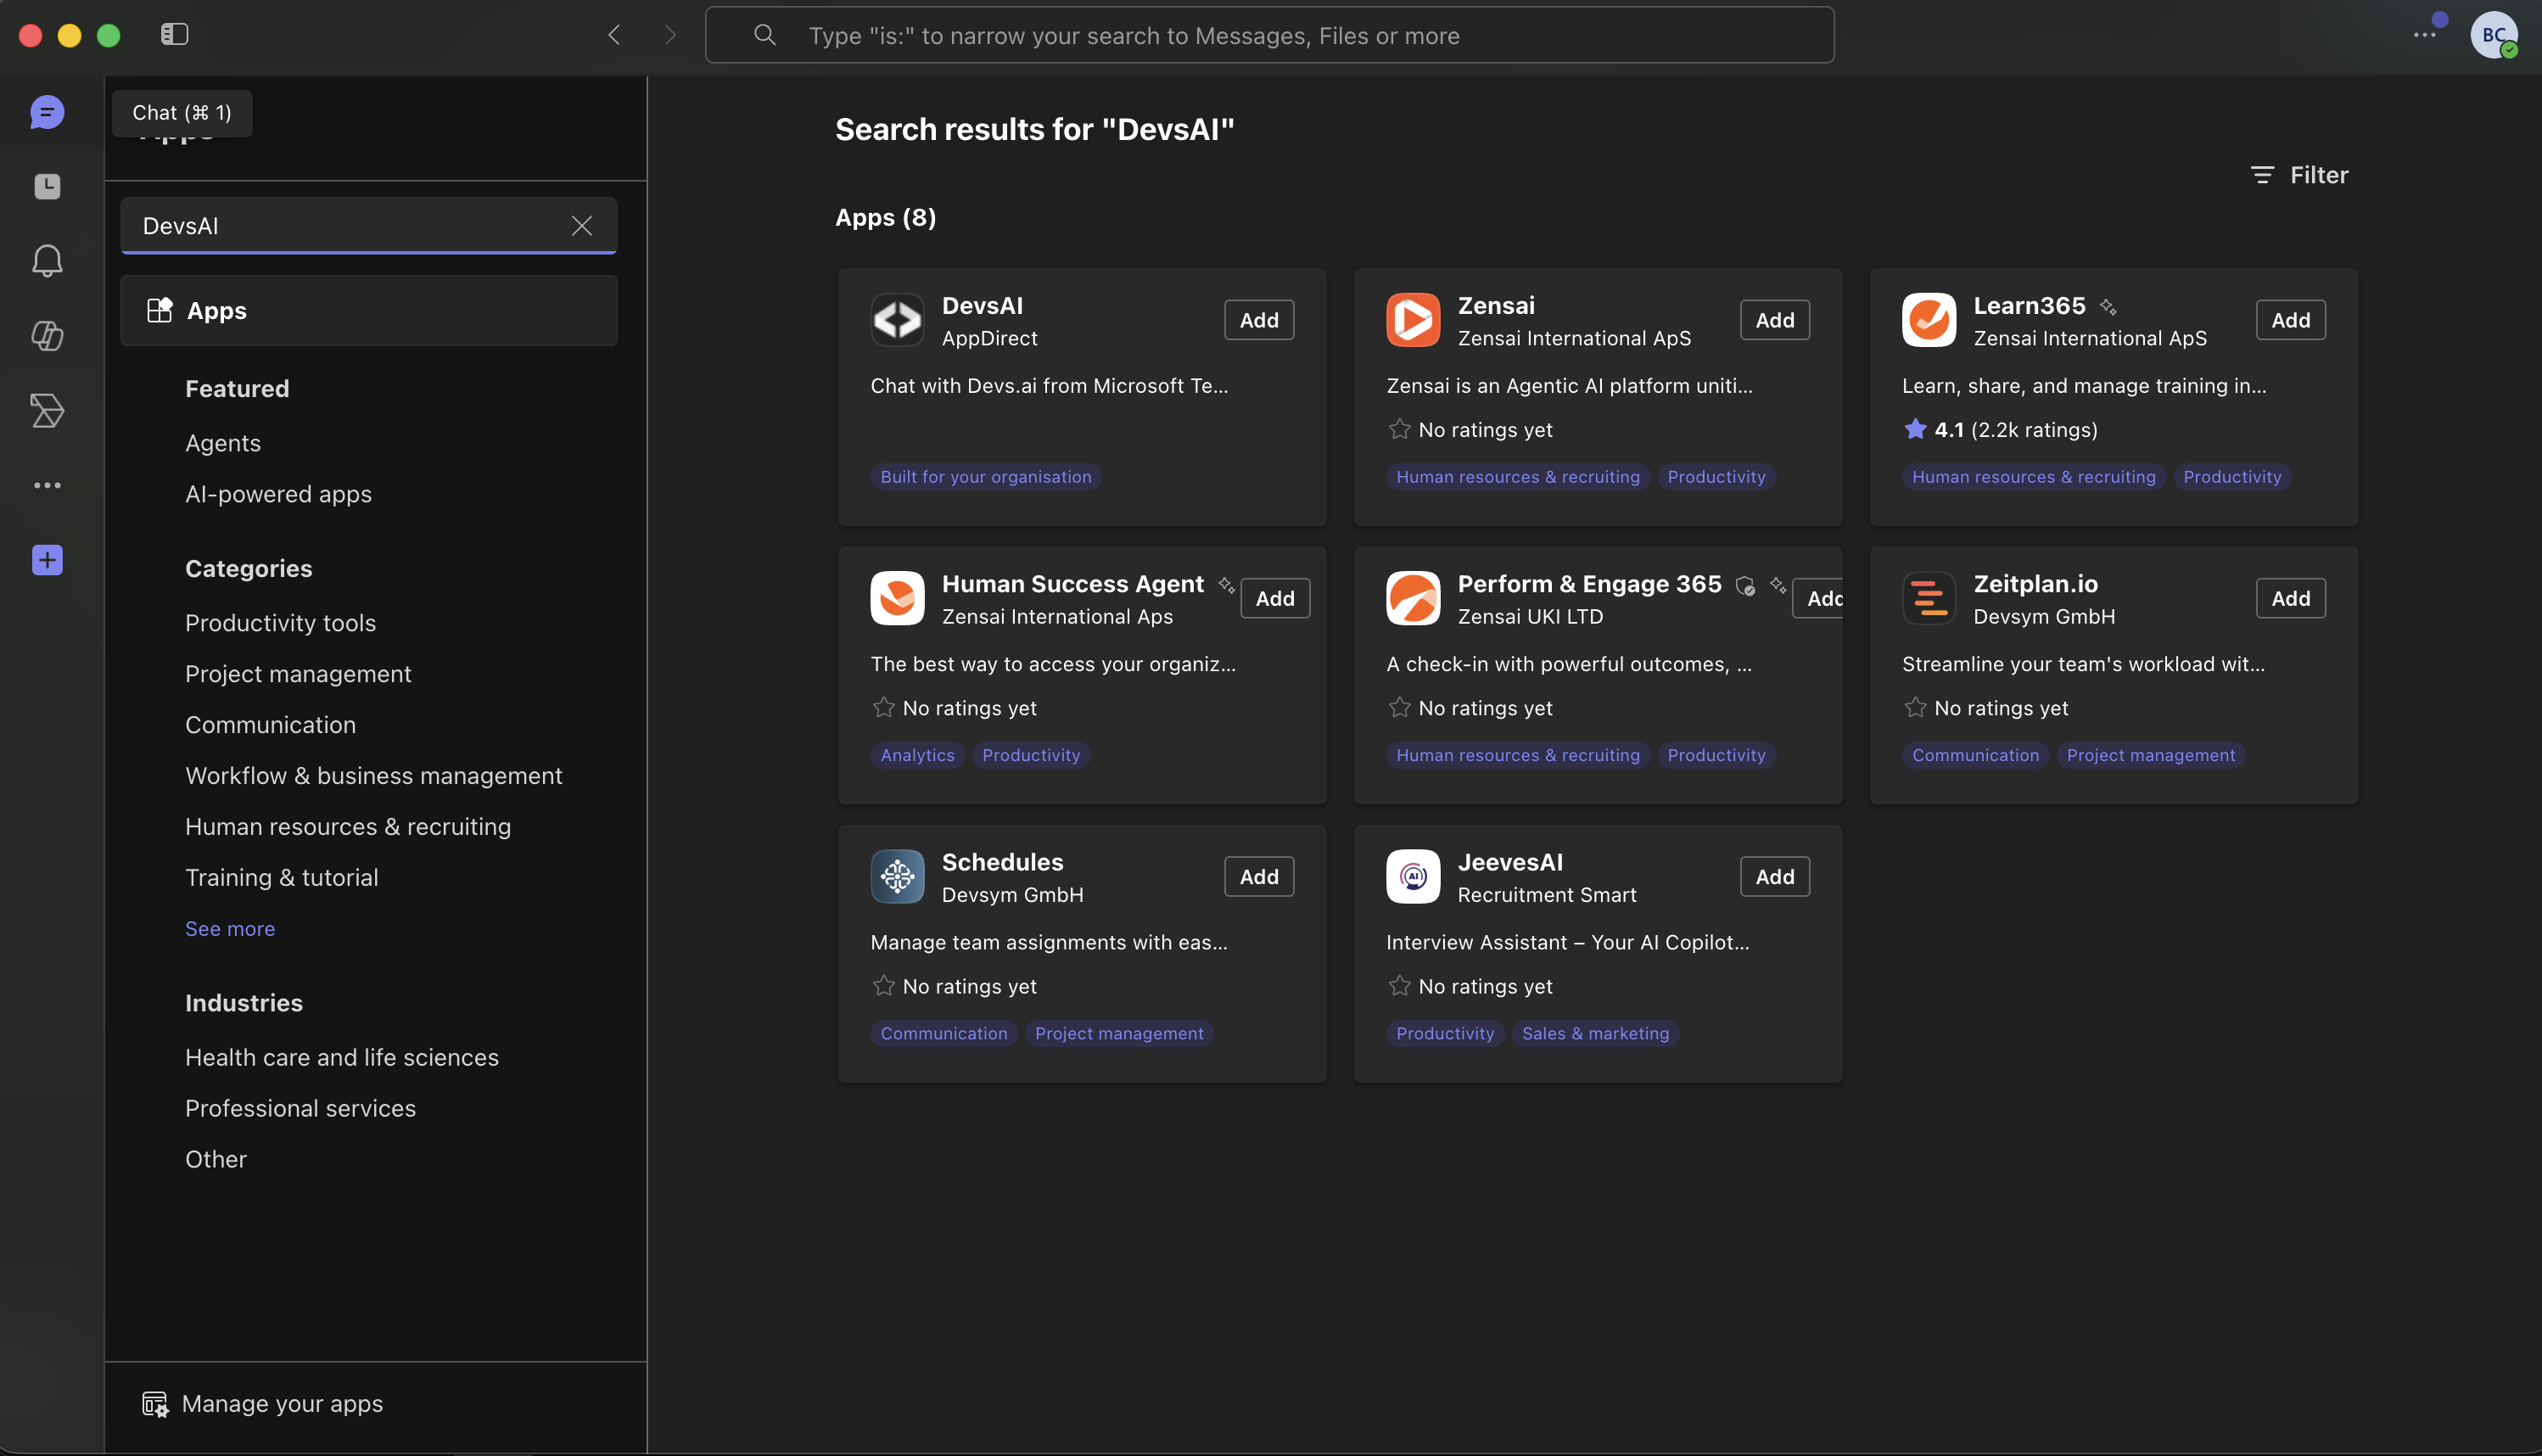Select Professional services industry
The width and height of the screenshot is (2542, 1456).
(300, 1109)
